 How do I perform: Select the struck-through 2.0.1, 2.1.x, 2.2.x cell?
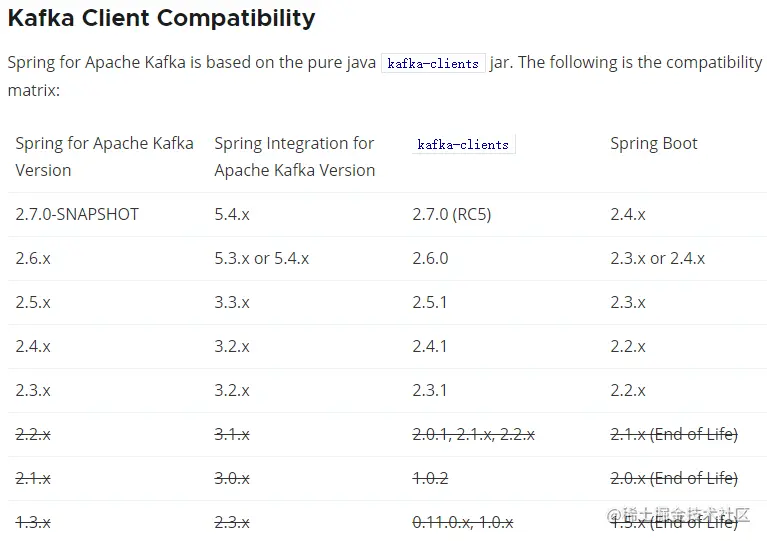[474, 434]
